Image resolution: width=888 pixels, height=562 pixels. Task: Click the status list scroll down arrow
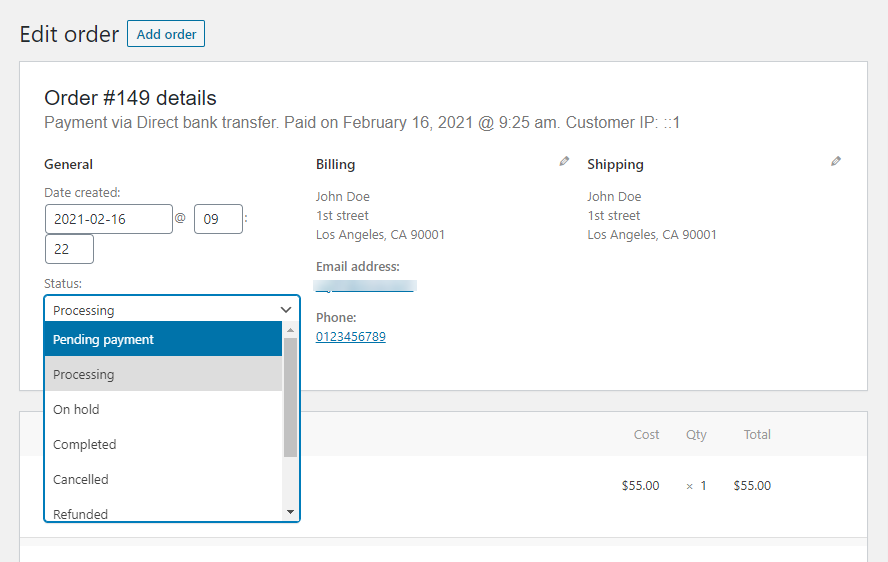tap(290, 512)
